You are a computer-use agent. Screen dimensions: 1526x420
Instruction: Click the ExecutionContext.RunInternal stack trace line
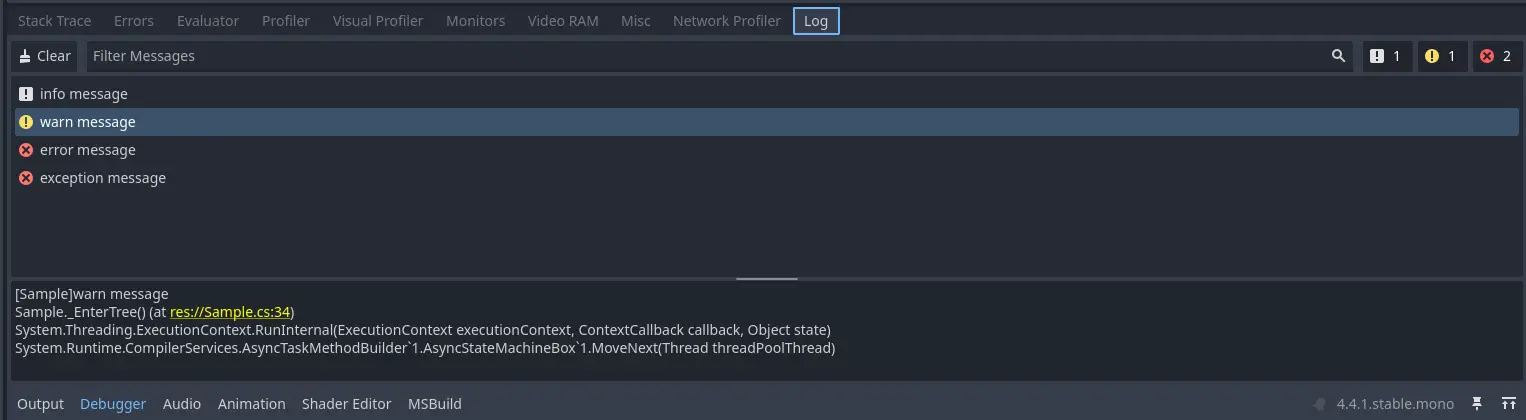coord(423,330)
